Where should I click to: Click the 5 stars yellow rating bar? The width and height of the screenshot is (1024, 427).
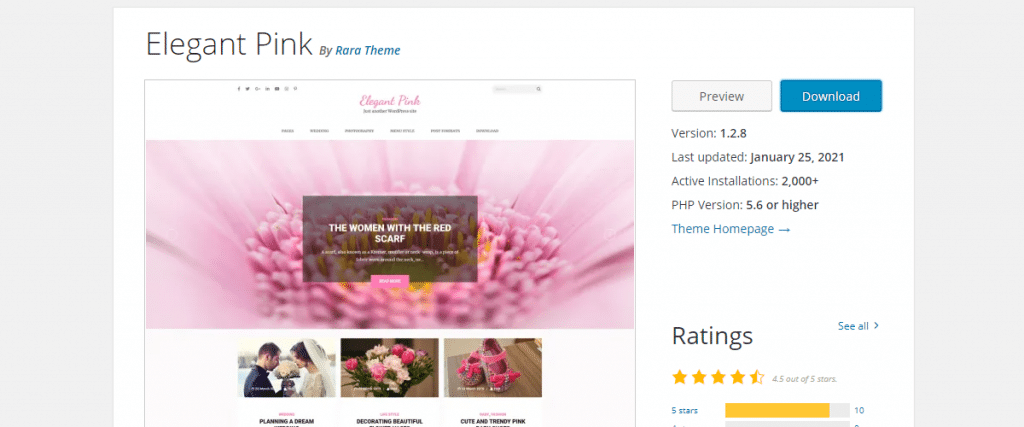777,411
